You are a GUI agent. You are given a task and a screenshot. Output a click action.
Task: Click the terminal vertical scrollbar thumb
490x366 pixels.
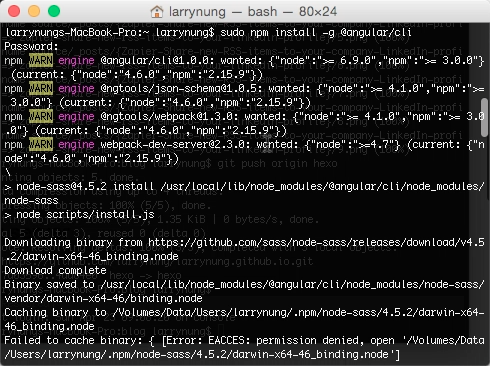tap(485, 117)
